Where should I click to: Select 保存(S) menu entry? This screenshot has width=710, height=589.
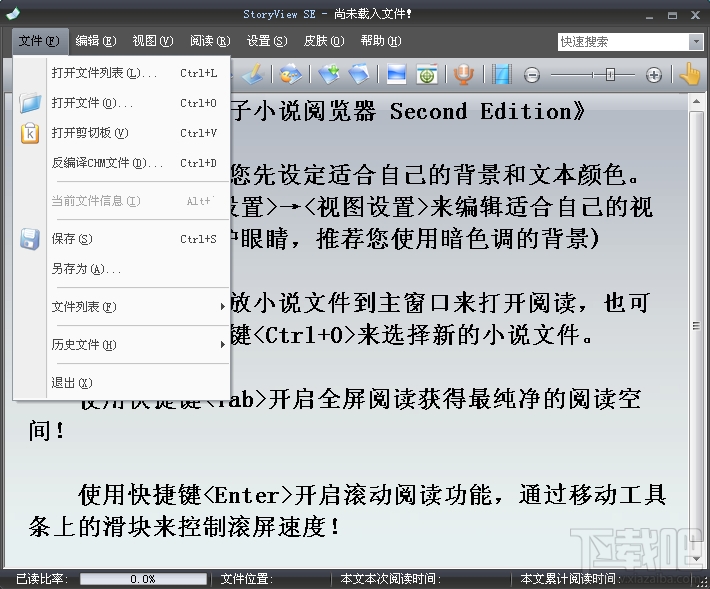(x=139, y=239)
